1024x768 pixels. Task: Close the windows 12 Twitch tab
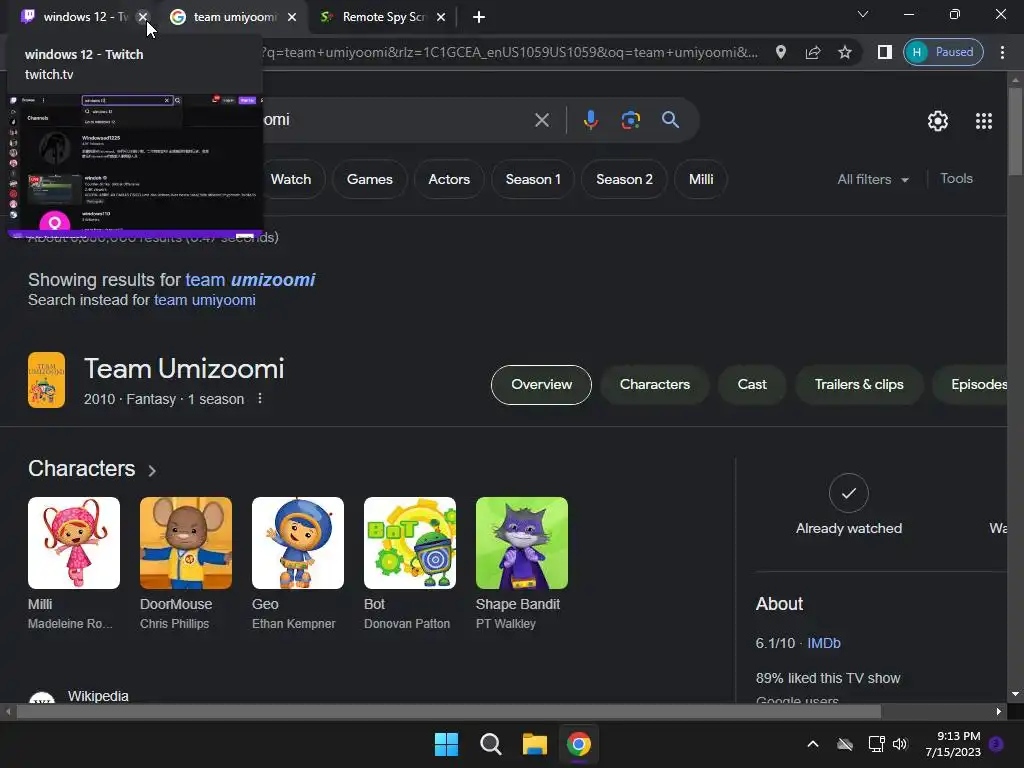coord(142,17)
